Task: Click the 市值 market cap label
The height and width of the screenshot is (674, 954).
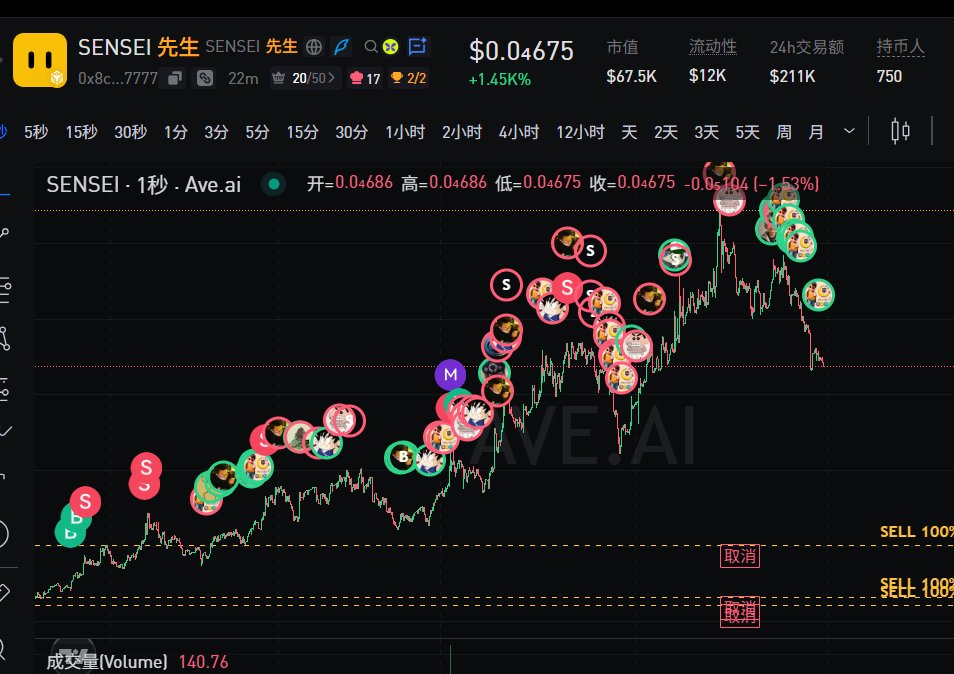Action: pos(622,47)
